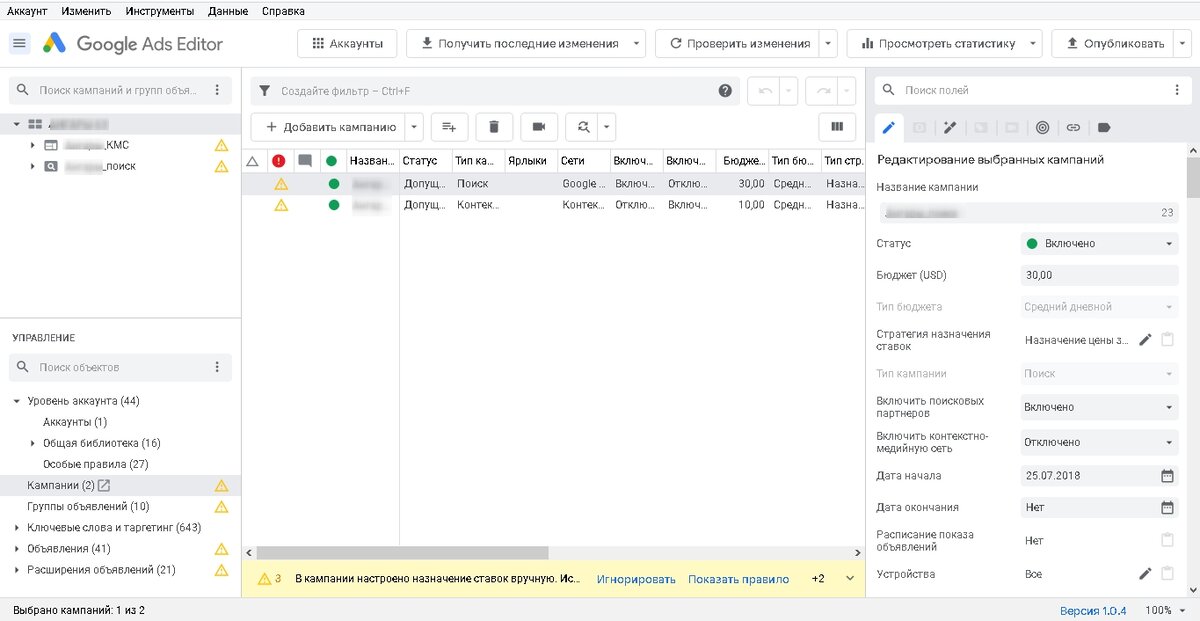The width and height of the screenshot is (1200, 621).
Task: Click the Google Ads logo
Action: 54,44
